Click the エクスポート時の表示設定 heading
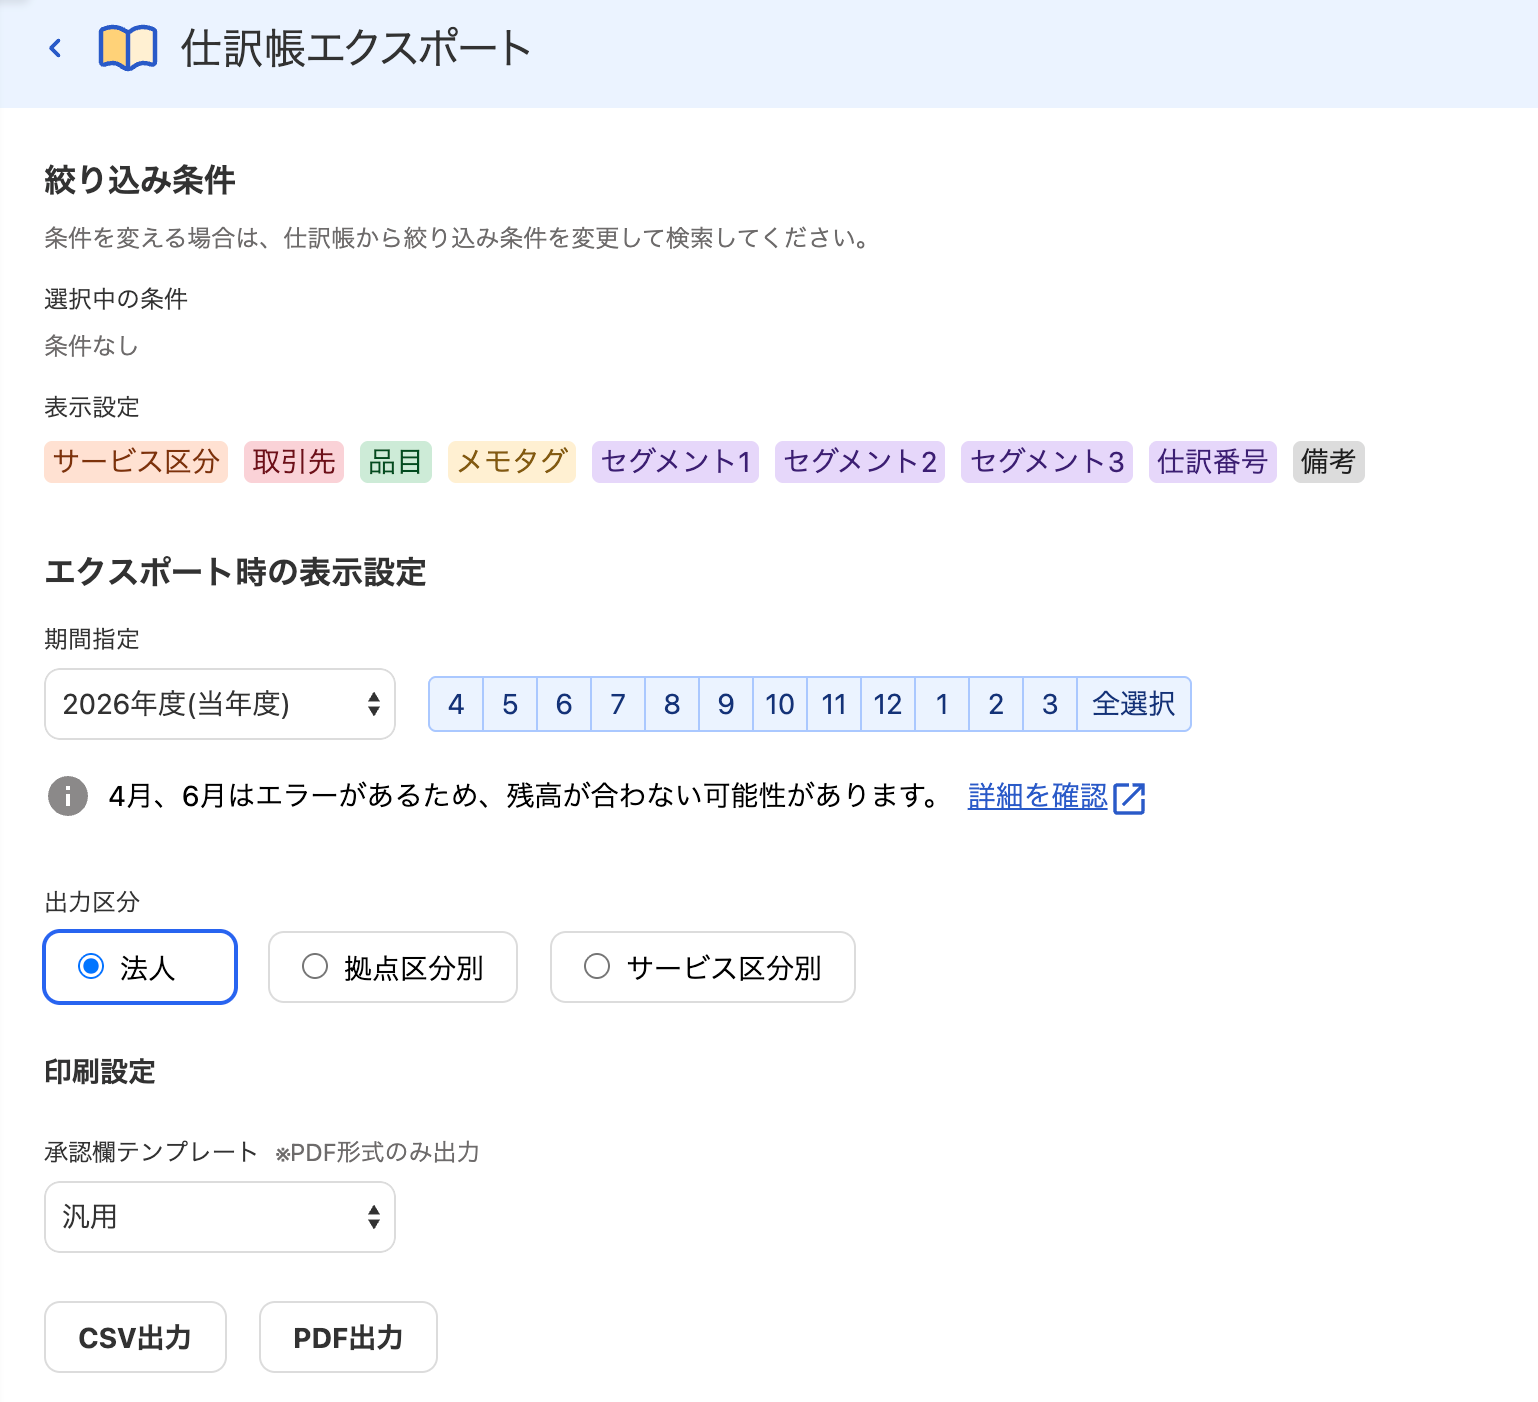 (236, 572)
